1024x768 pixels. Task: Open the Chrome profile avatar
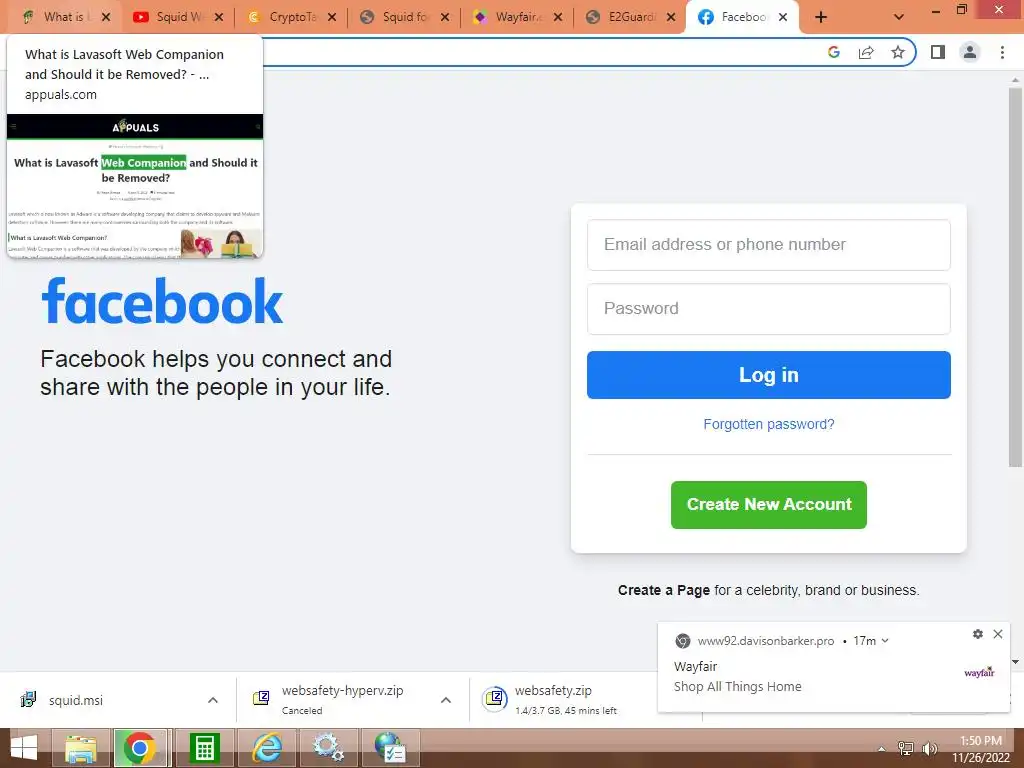click(970, 52)
